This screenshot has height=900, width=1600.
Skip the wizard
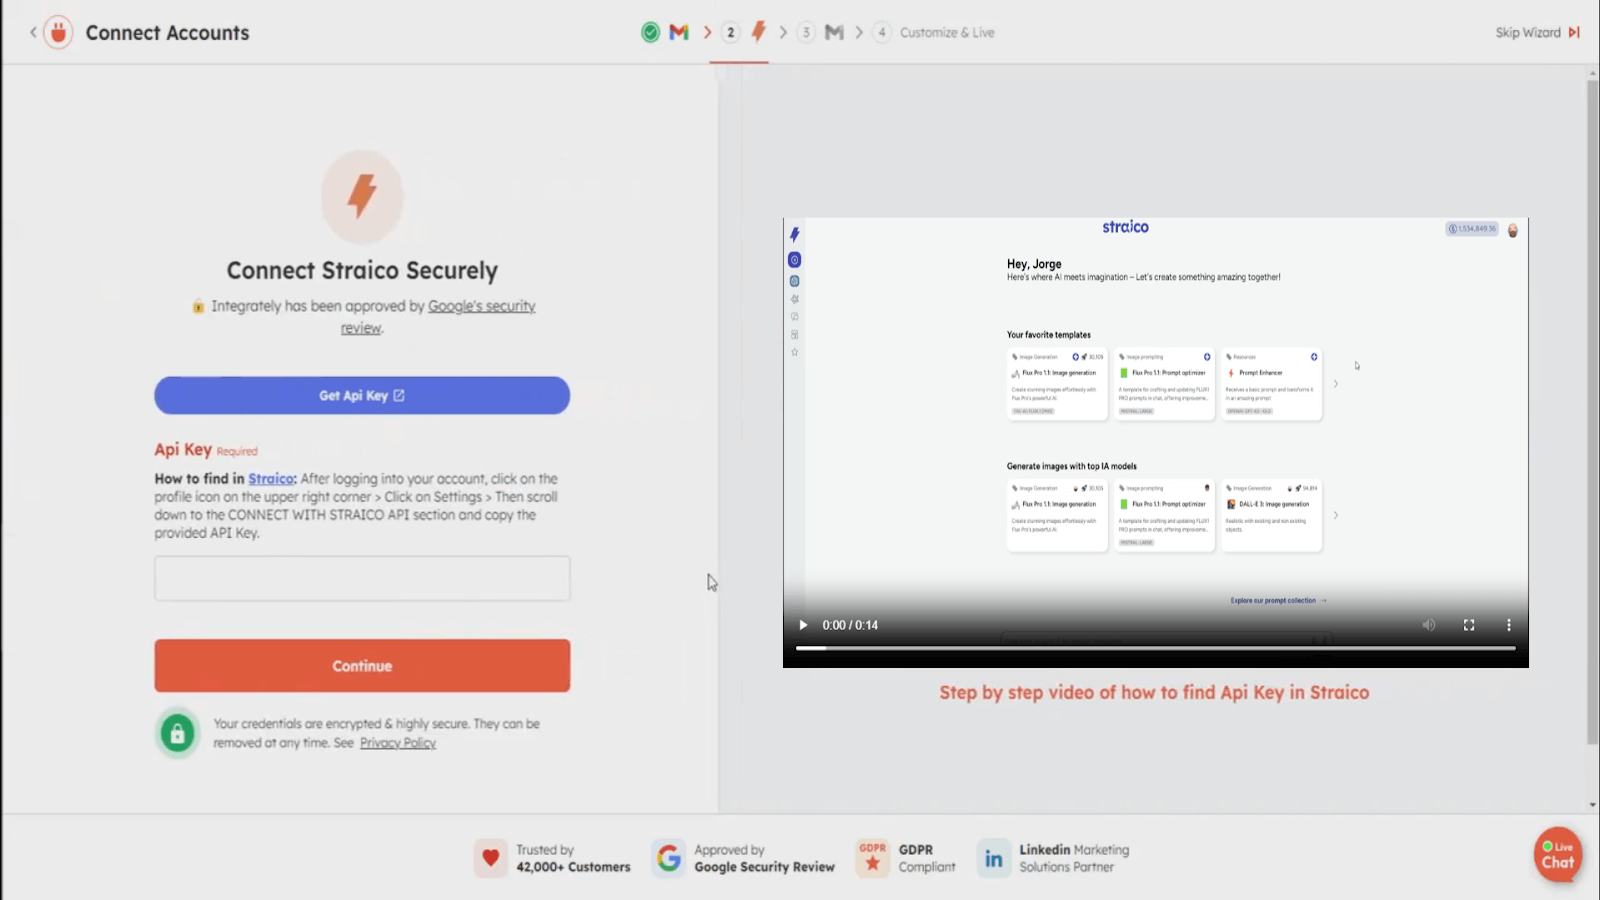coord(1537,32)
